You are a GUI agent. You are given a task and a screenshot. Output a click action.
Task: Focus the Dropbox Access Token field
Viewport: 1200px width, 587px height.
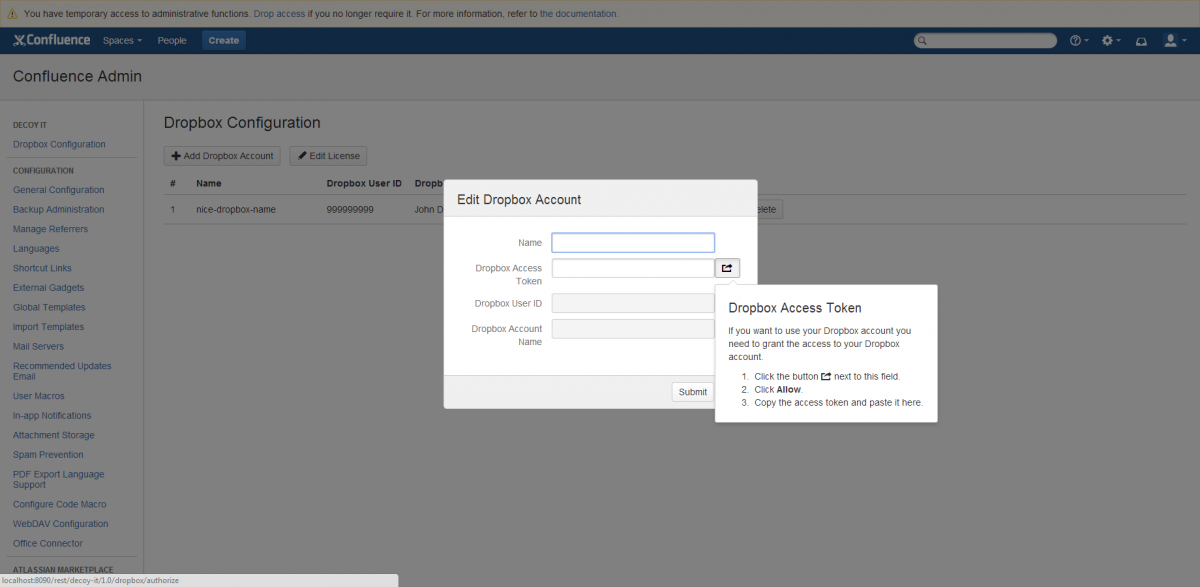pyautogui.click(x=633, y=268)
